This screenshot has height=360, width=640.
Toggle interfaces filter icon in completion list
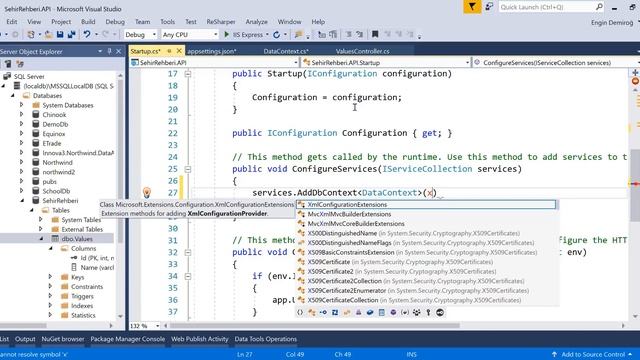tap(323, 312)
